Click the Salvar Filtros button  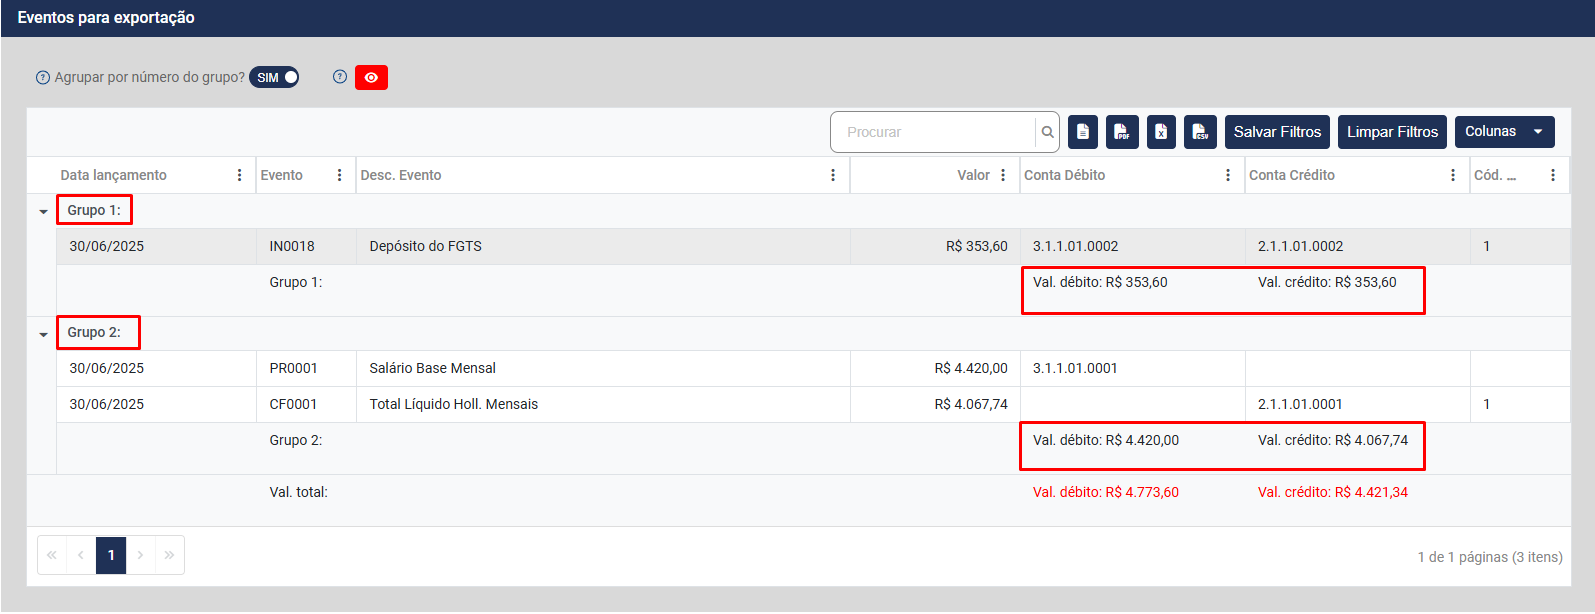point(1277,132)
